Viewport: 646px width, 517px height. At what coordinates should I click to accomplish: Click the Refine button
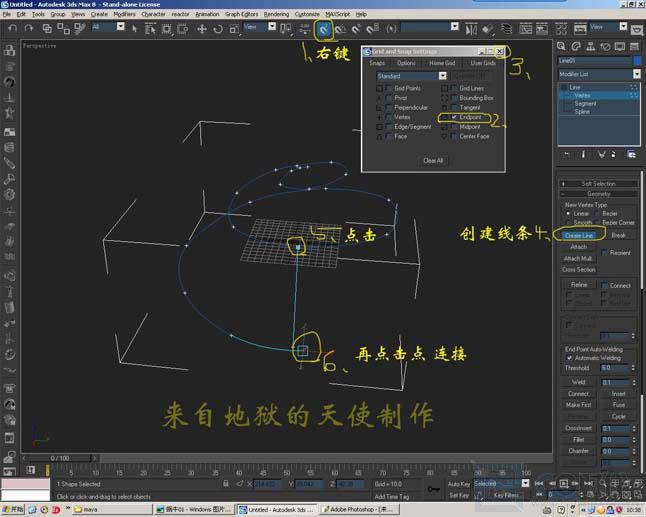click(579, 285)
